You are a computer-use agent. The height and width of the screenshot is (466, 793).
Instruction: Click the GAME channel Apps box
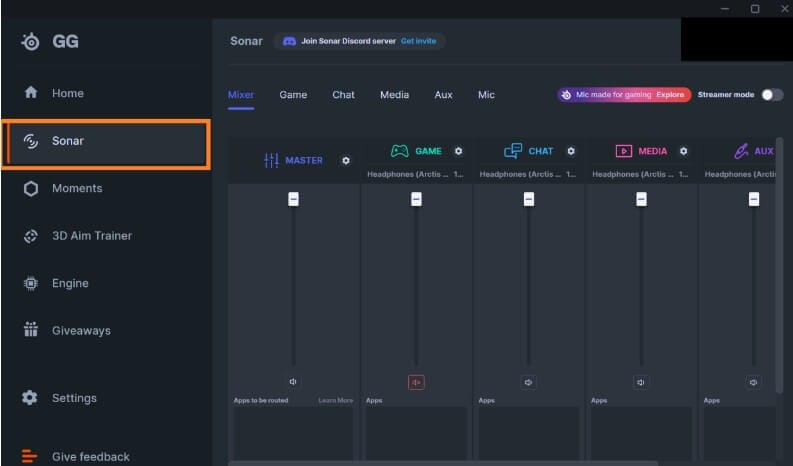pos(416,433)
